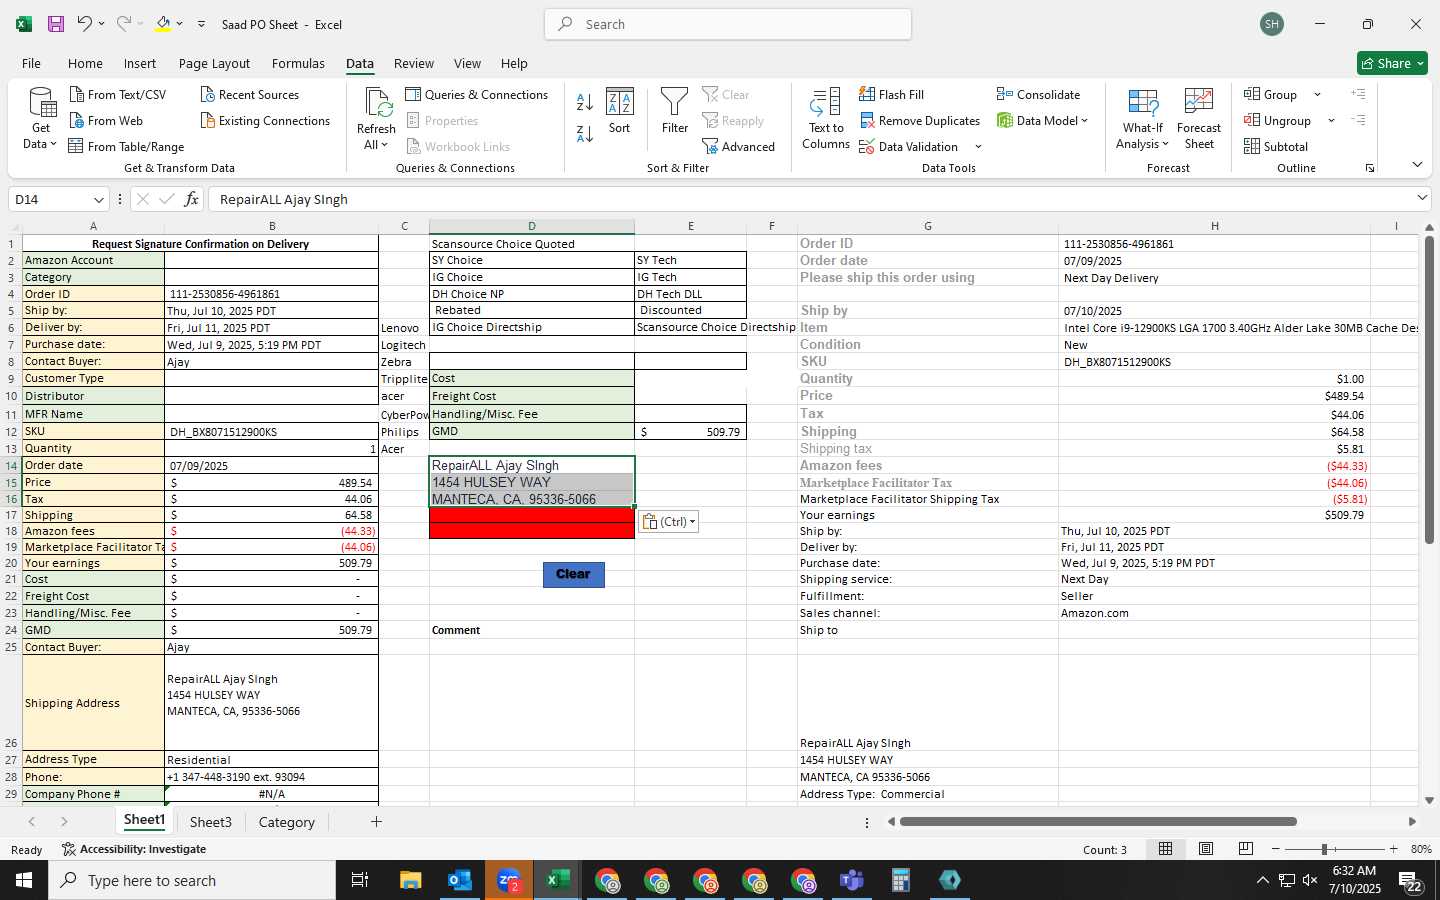
Task: Open Consolidate tool
Action: [x=1038, y=95]
